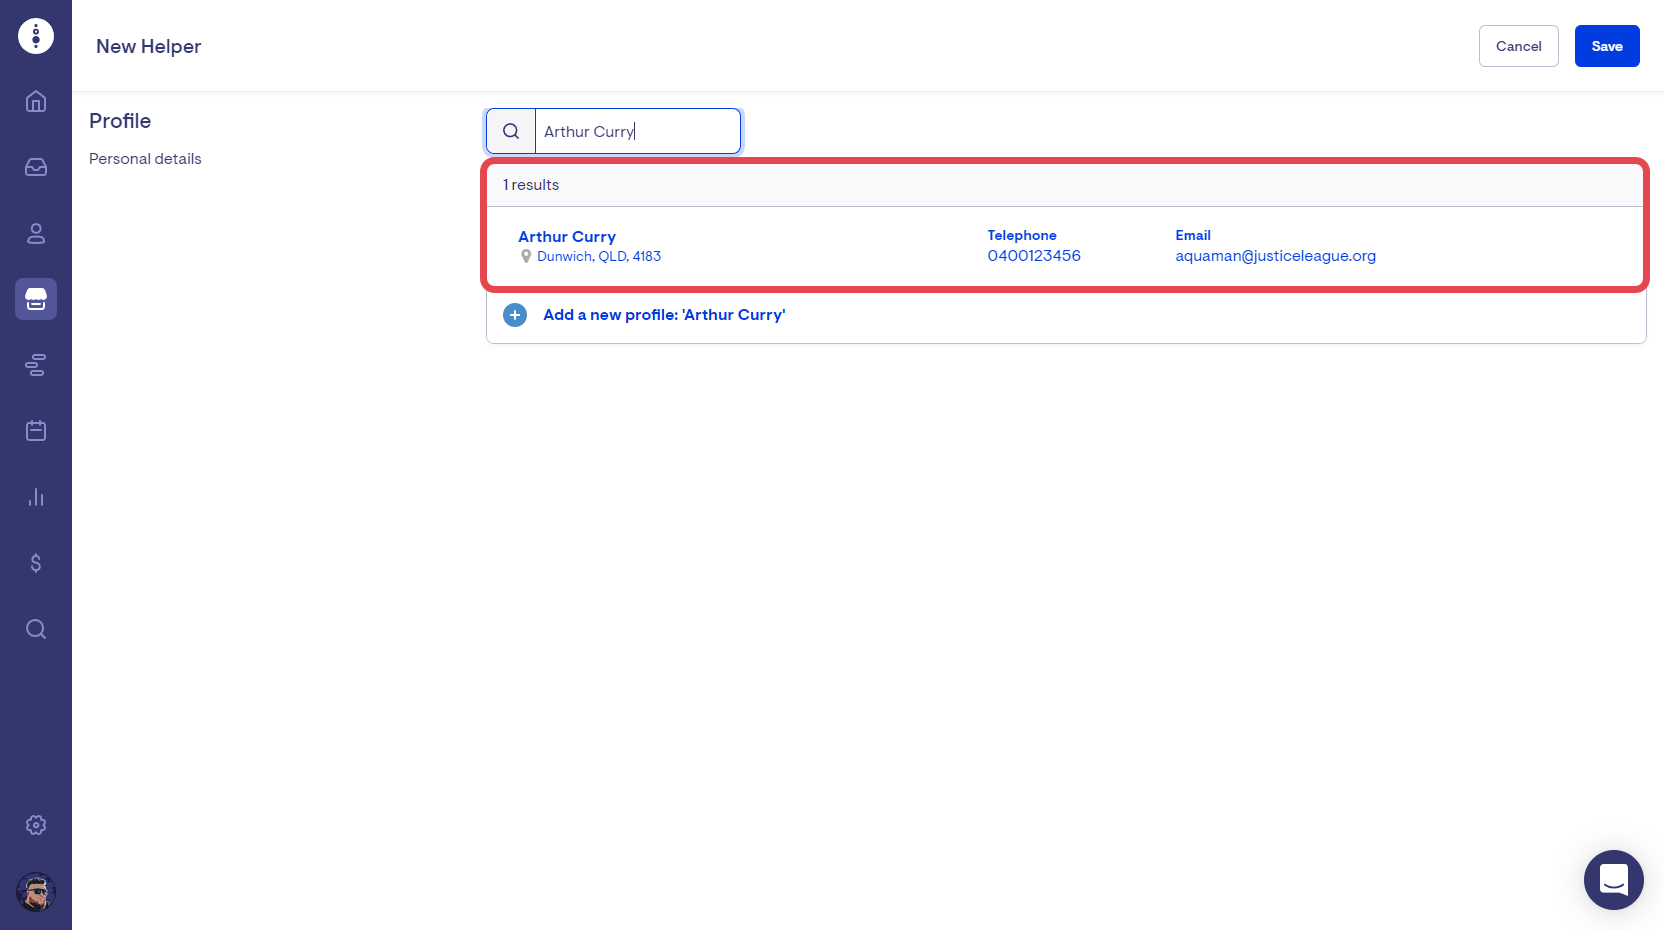Screen dimensions: 1664x930
Task: Select the highlighted storefront sidebar icon
Action: [36, 299]
